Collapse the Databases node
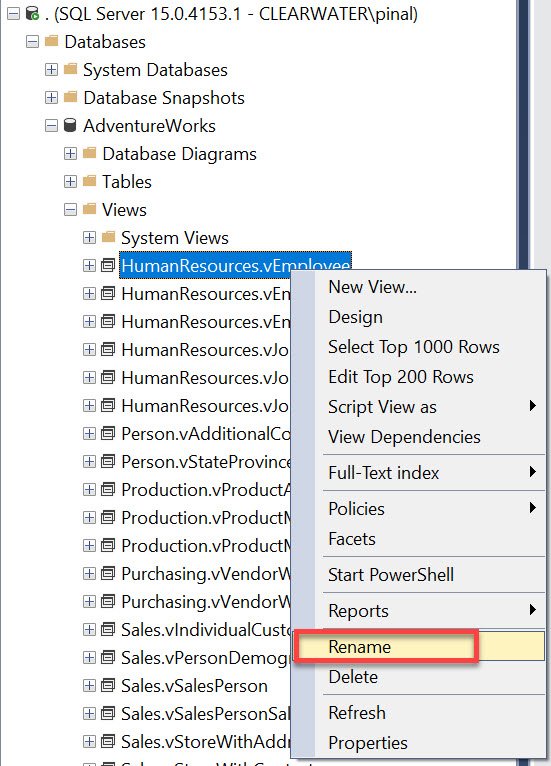The height and width of the screenshot is (766, 551). coord(32,42)
